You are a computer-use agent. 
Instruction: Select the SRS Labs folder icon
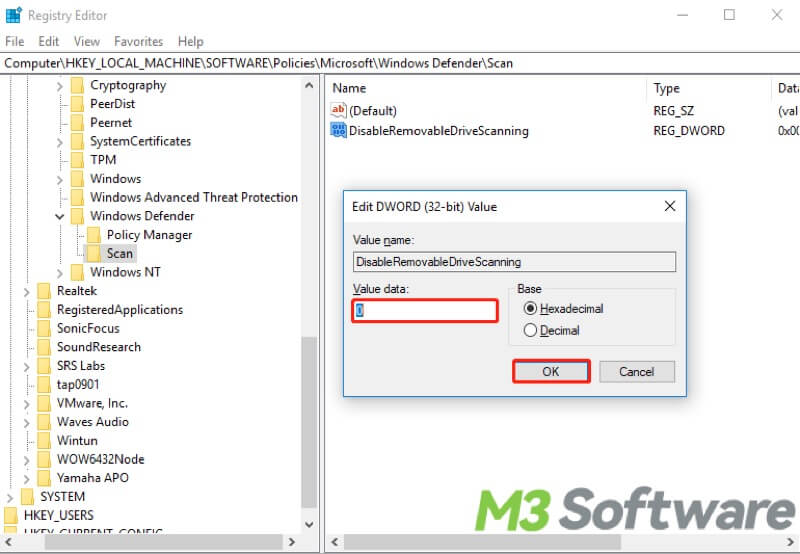point(44,366)
